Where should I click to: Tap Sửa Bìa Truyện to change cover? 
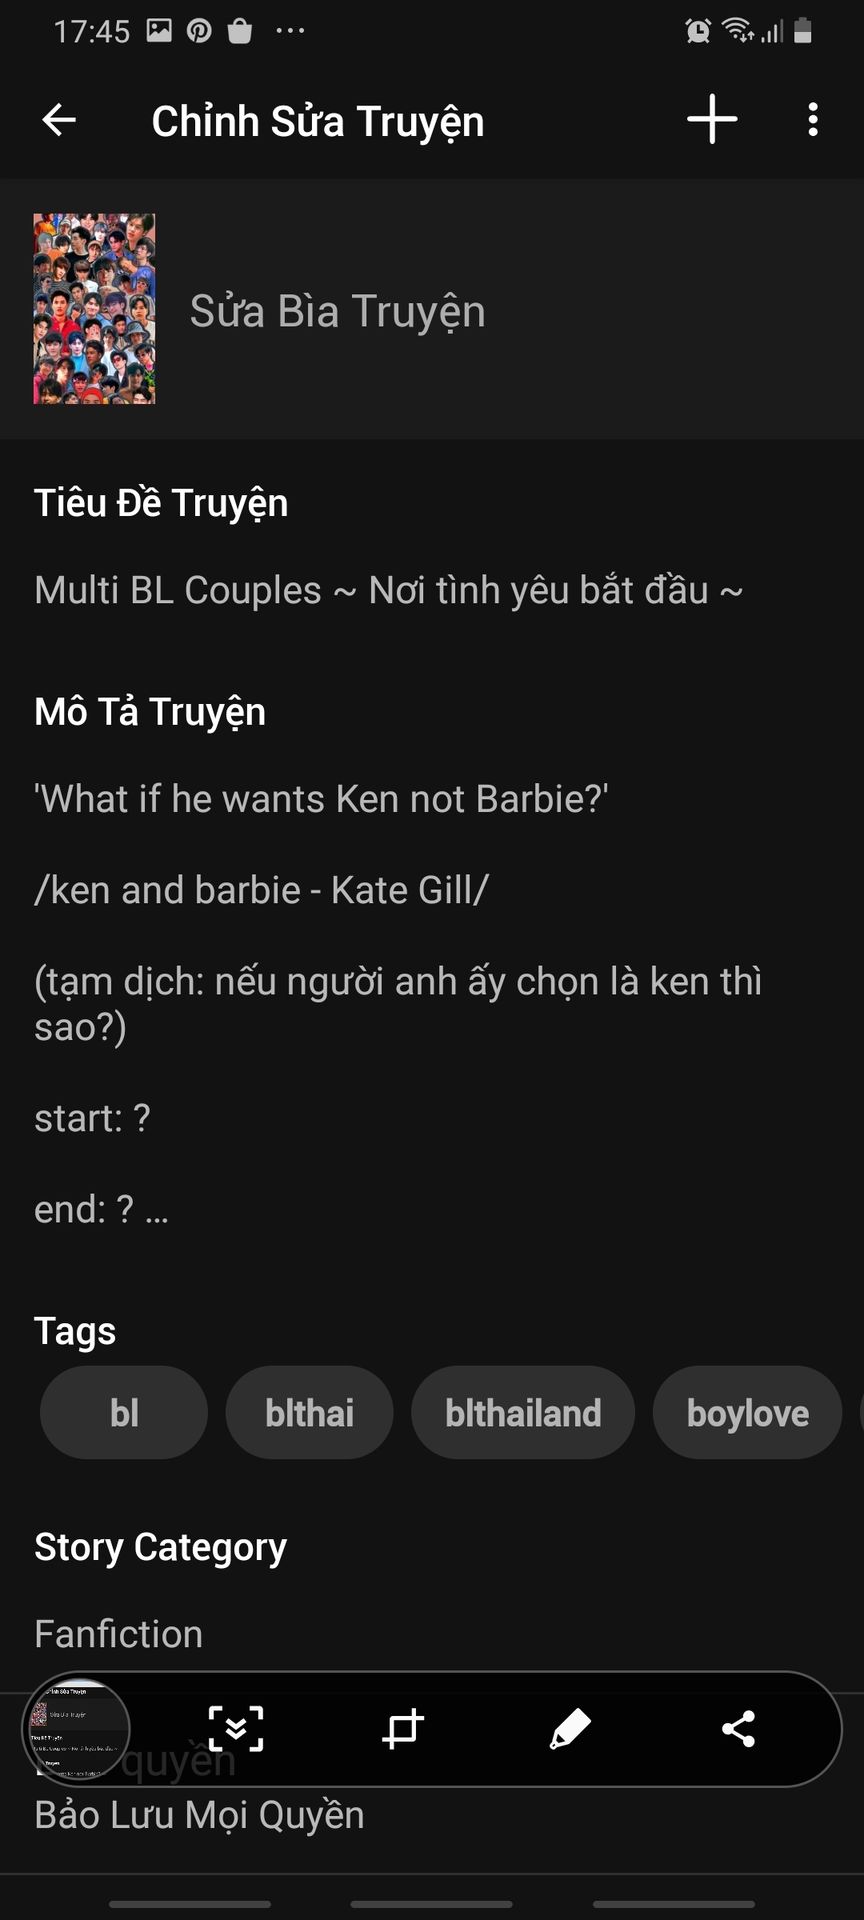(338, 311)
